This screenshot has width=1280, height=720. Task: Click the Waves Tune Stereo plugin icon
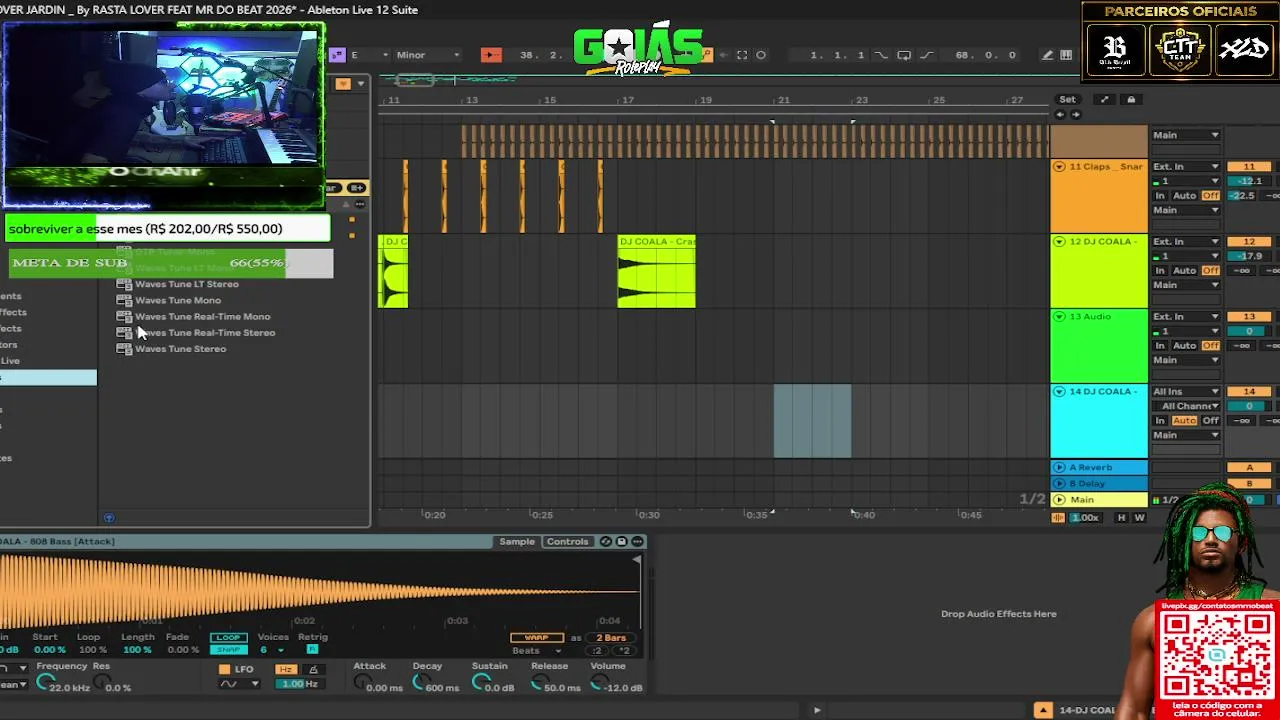[x=124, y=349]
